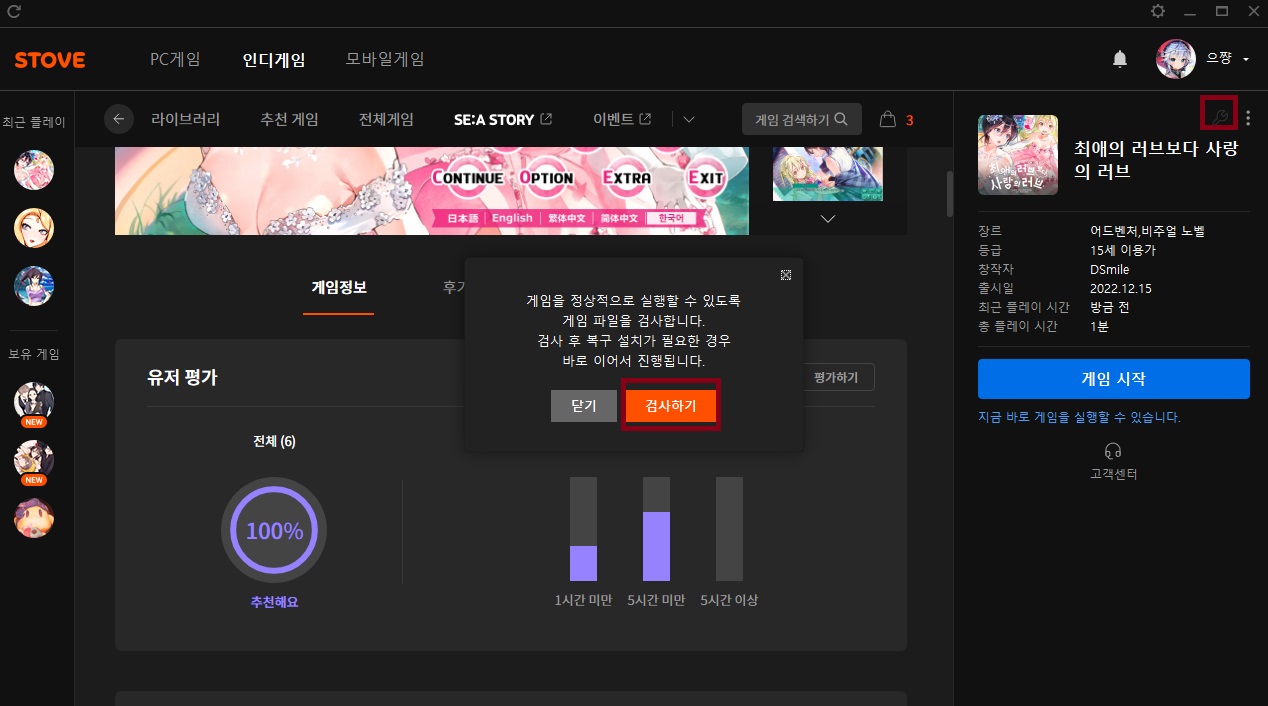Click the 닫기 button

(584, 406)
